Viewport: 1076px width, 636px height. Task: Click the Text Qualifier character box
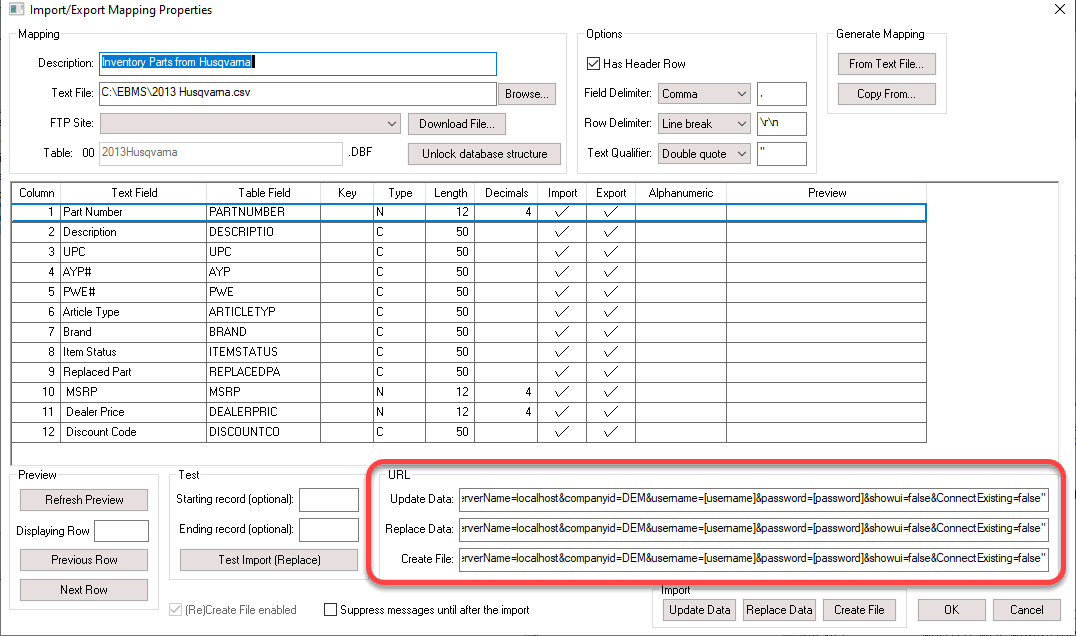(x=782, y=154)
